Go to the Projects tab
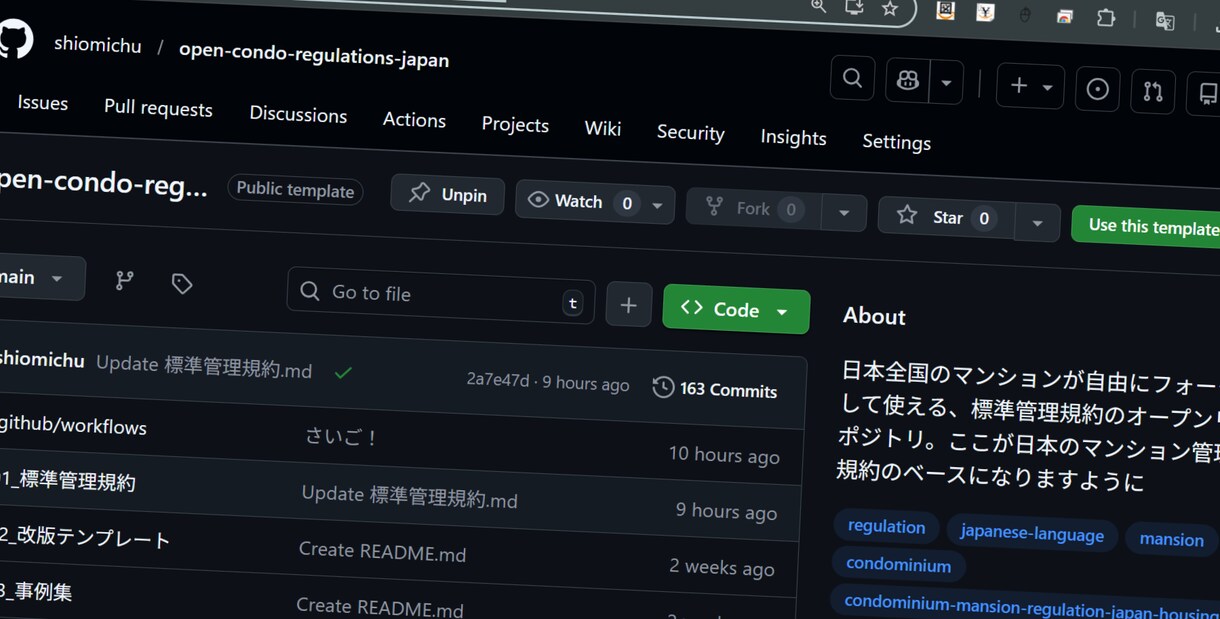 pos(515,125)
